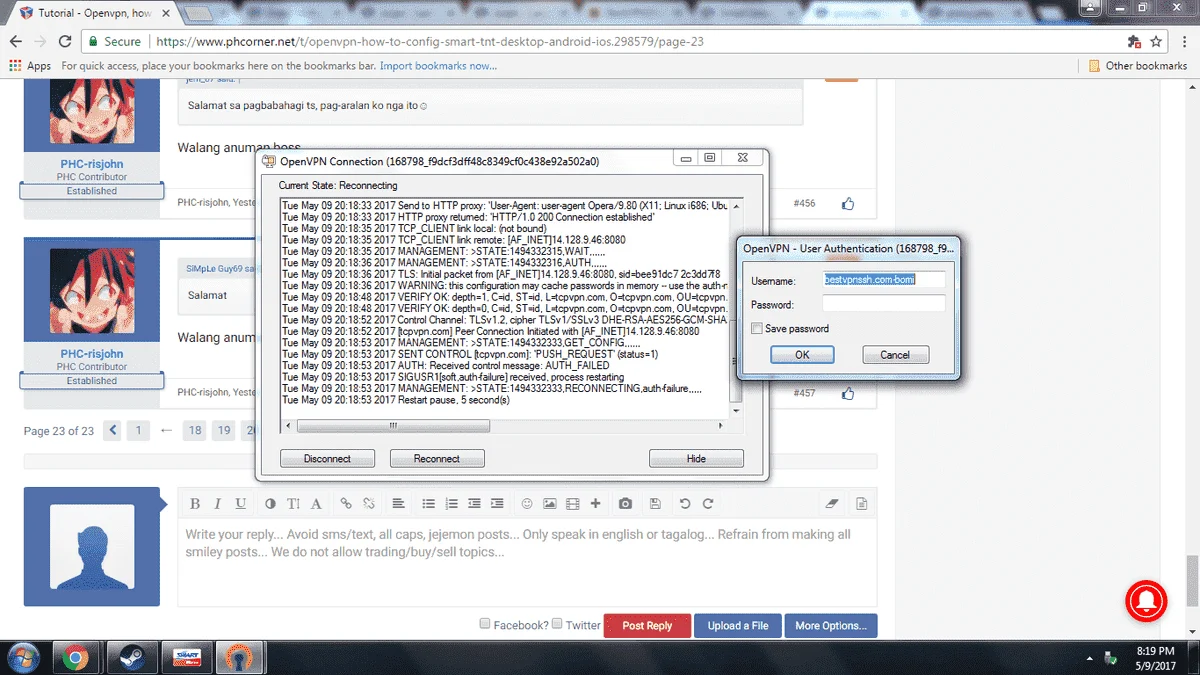Toggle italic formatting in reply editor
Screen dimensions: 1200x675
(218, 503)
